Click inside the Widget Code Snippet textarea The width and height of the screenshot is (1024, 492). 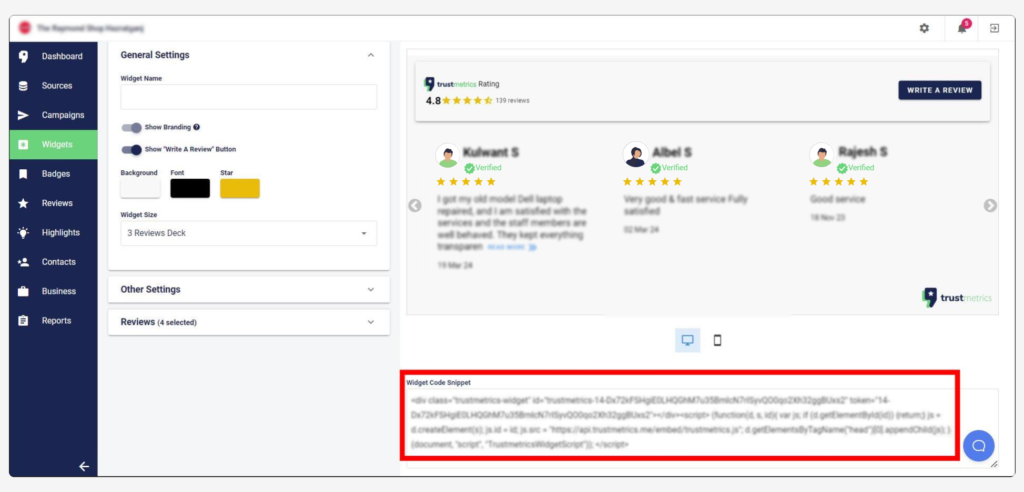702,428
